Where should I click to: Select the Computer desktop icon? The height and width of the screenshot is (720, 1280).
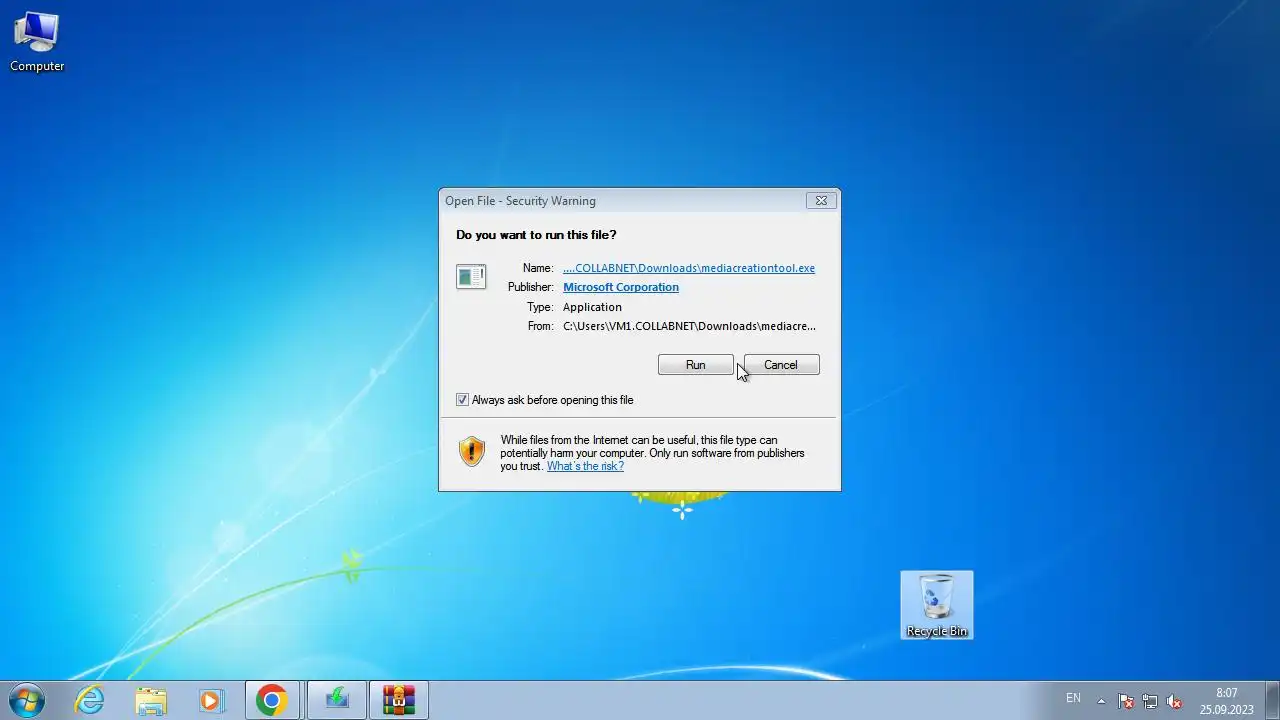[x=37, y=42]
